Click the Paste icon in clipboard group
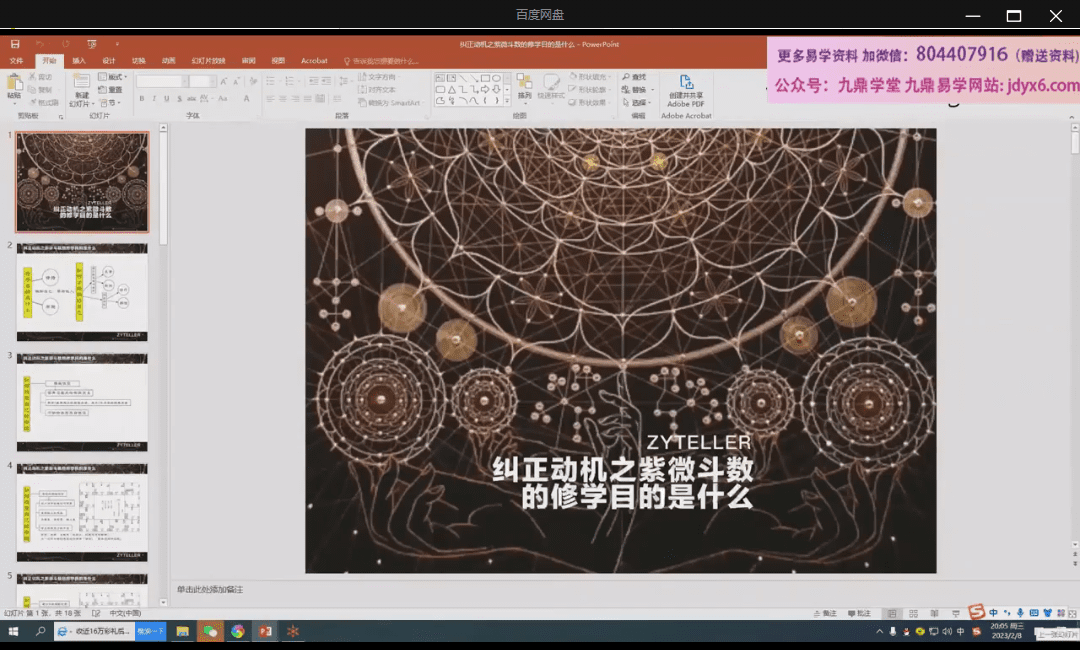The width and height of the screenshot is (1080, 650). pyautogui.click(x=14, y=87)
